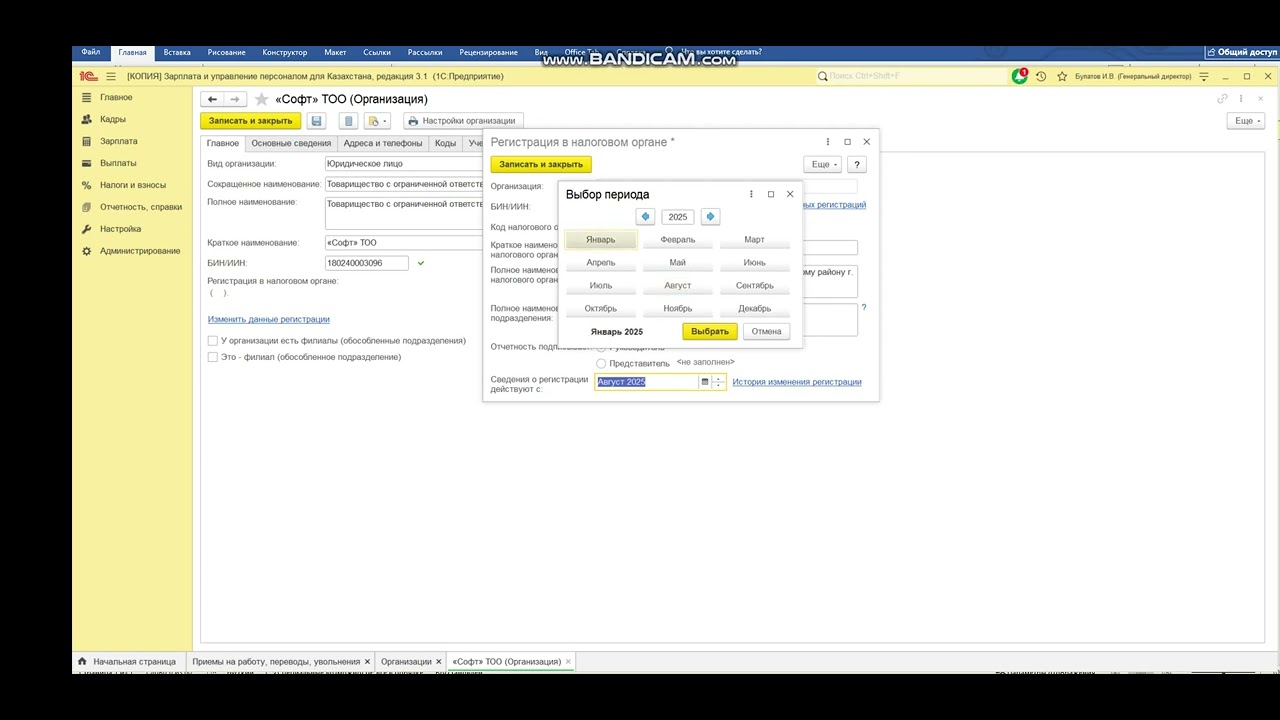Open Изменить данные регистрации link
This screenshot has width=1280, height=720.
pyautogui.click(x=269, y=319)
